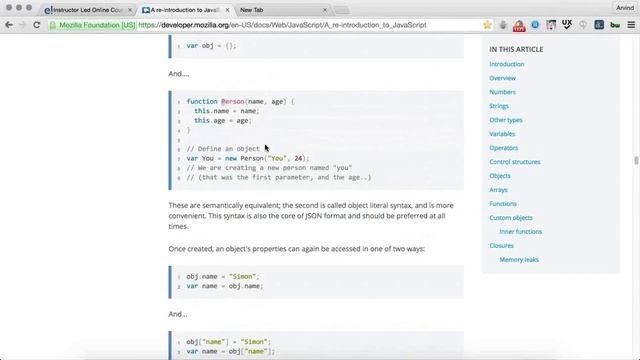
Task: Open the Introduction article link
Action: [507, 64]
